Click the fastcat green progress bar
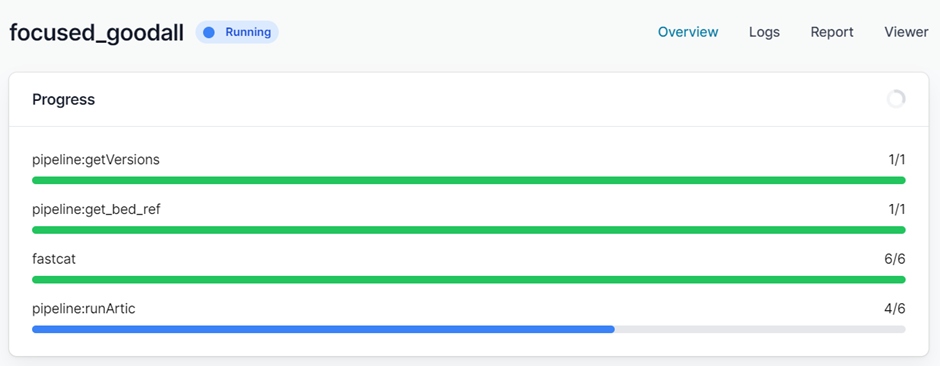This screenshot has height=366, width=940. (x=468, y=280)
